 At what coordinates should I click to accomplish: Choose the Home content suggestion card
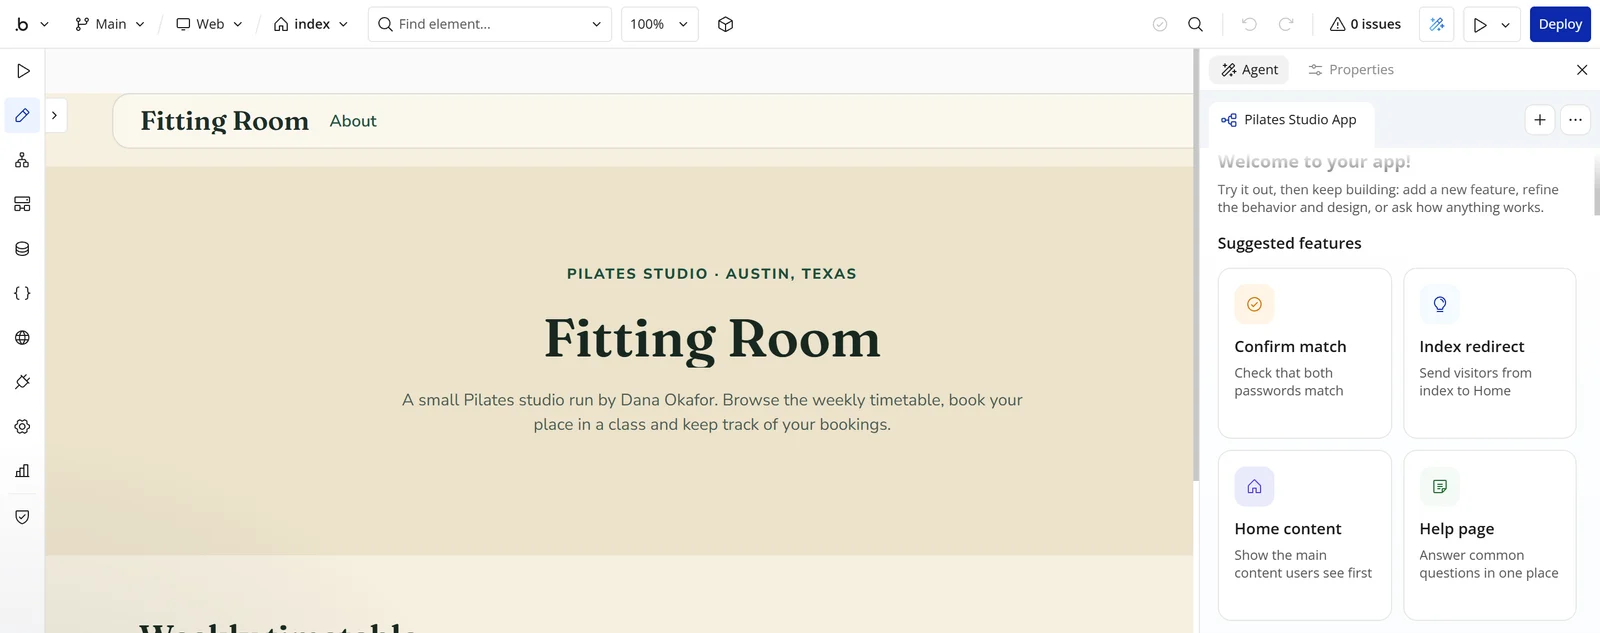pyautogui.click(x=1305, y=535)
